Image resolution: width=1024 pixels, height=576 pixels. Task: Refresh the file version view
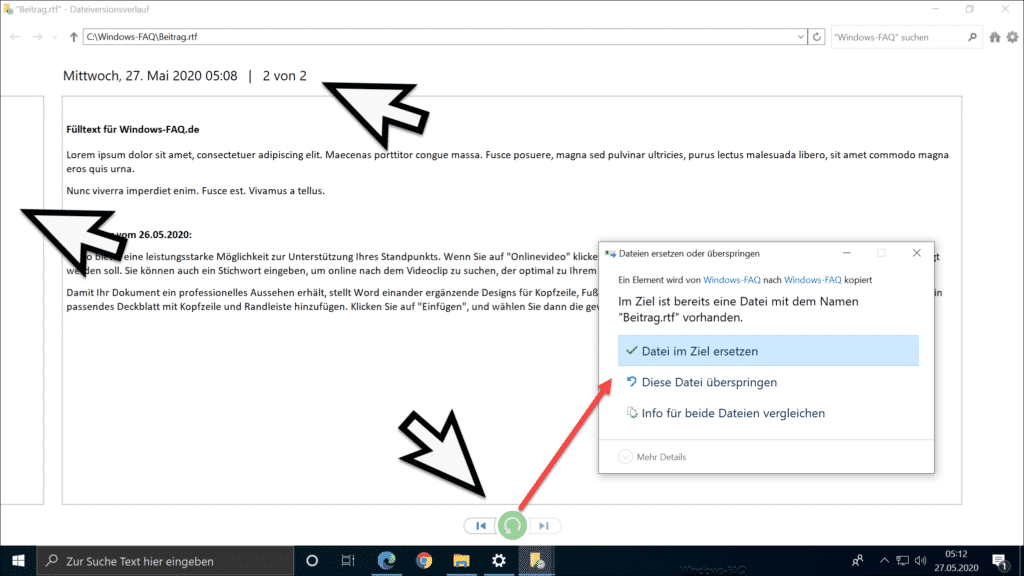pos(817,37)
